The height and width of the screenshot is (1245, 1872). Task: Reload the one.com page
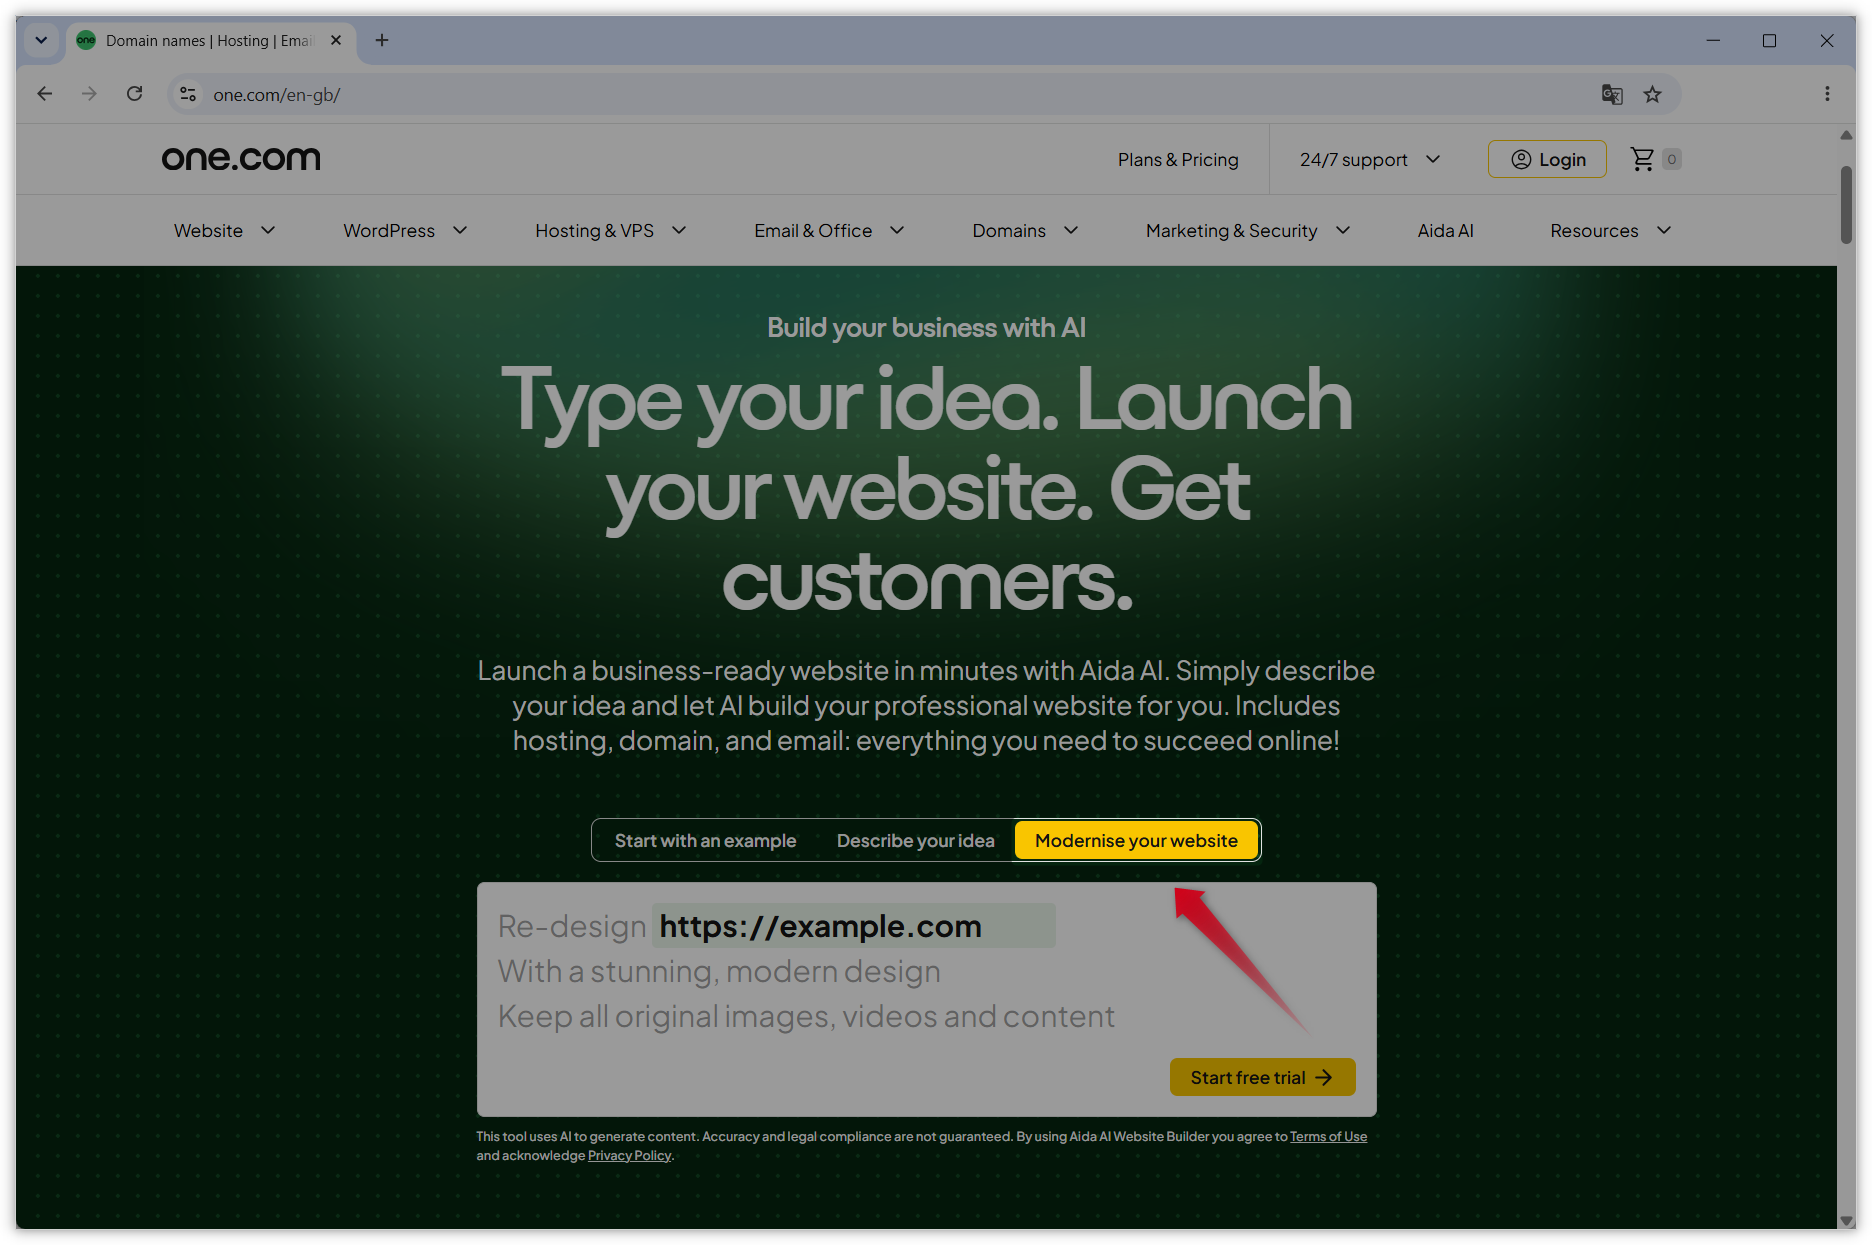(x=134, y=94)
